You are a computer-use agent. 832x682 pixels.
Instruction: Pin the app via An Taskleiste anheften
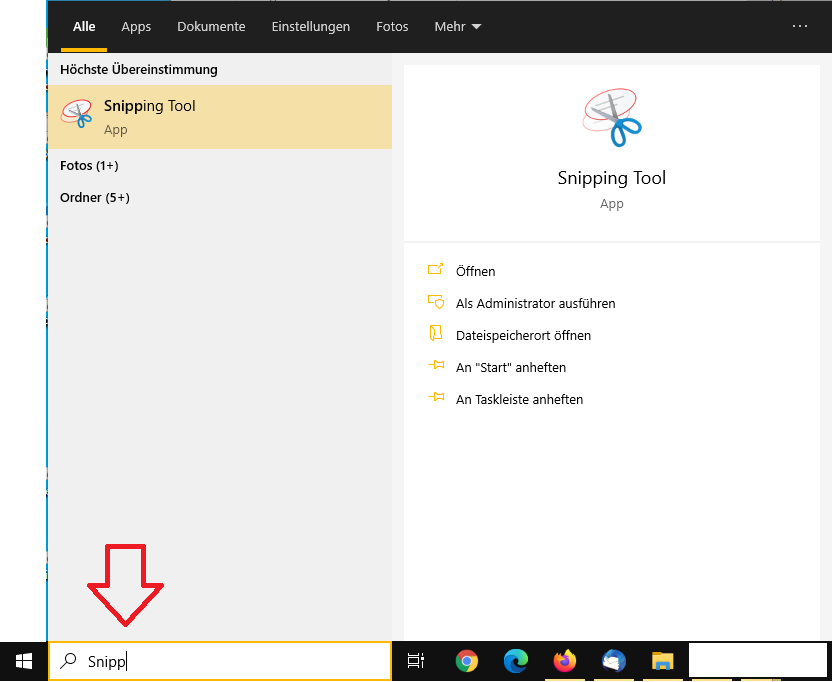click(x=519, y=399)
